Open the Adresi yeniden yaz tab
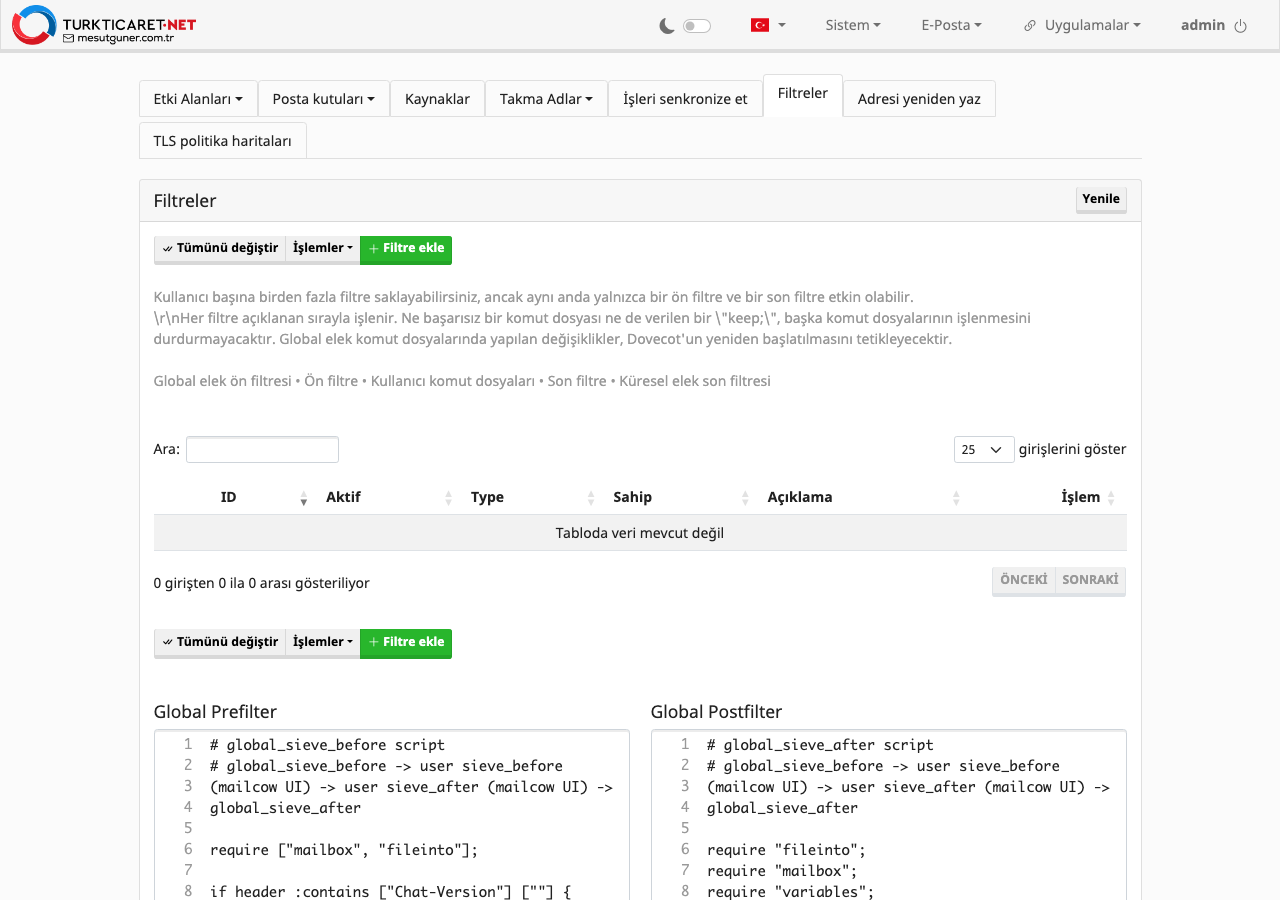Viewport: 1280px width, 900px height. tap(919, 99)
